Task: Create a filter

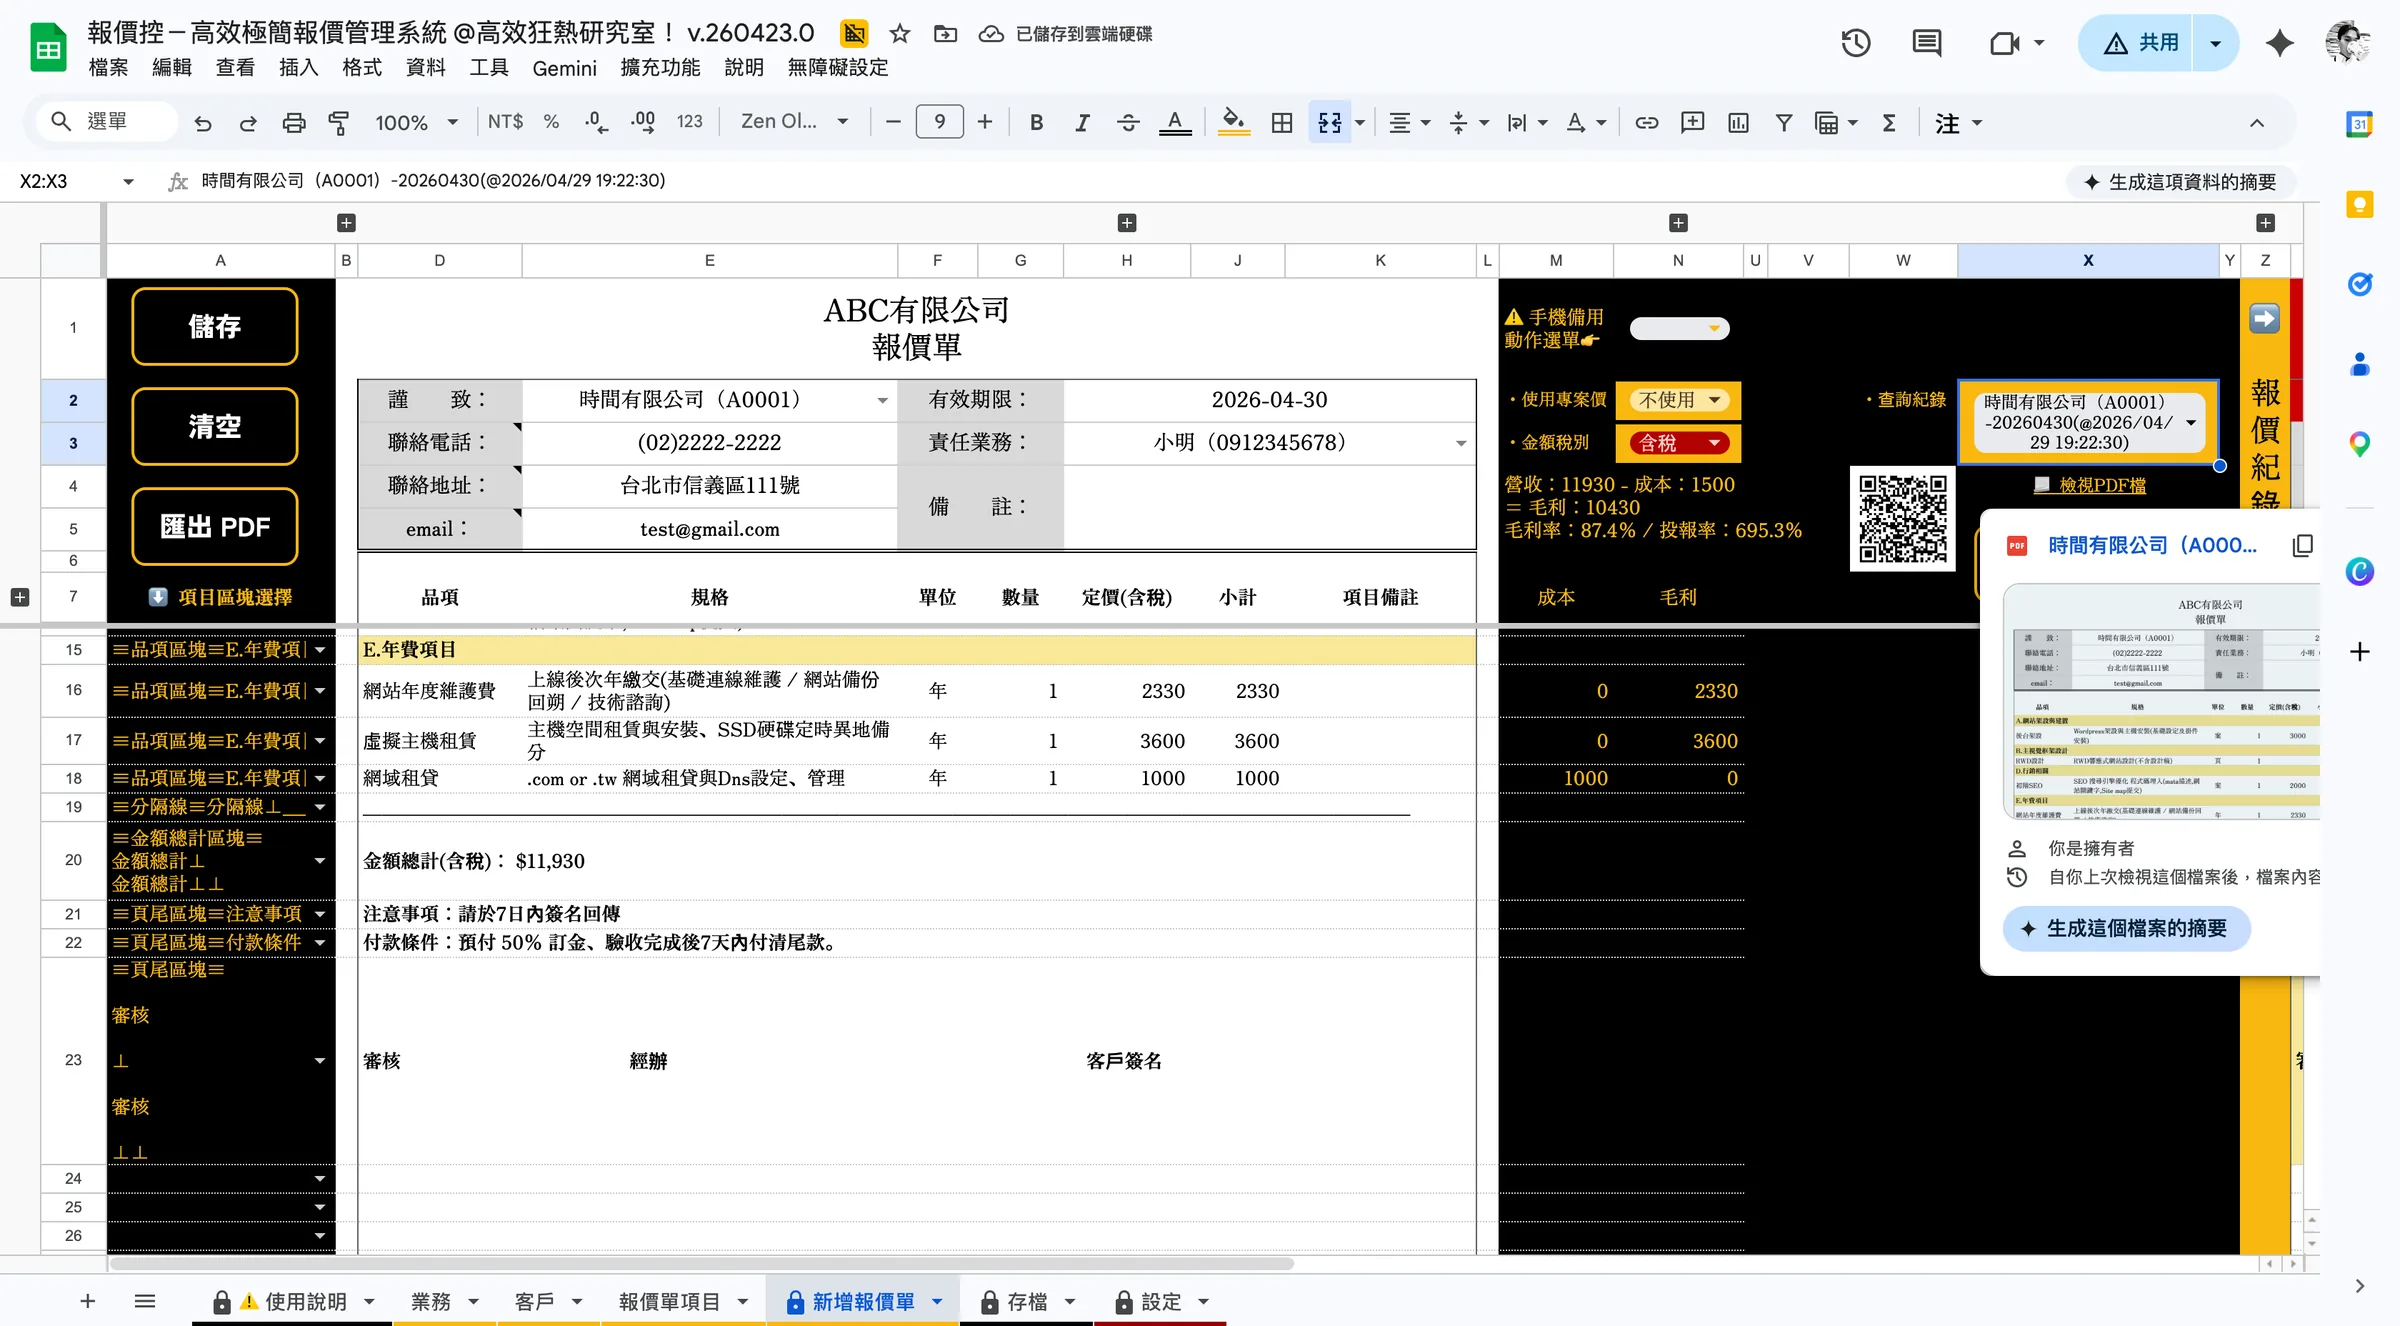Action: click(1783, 122)
